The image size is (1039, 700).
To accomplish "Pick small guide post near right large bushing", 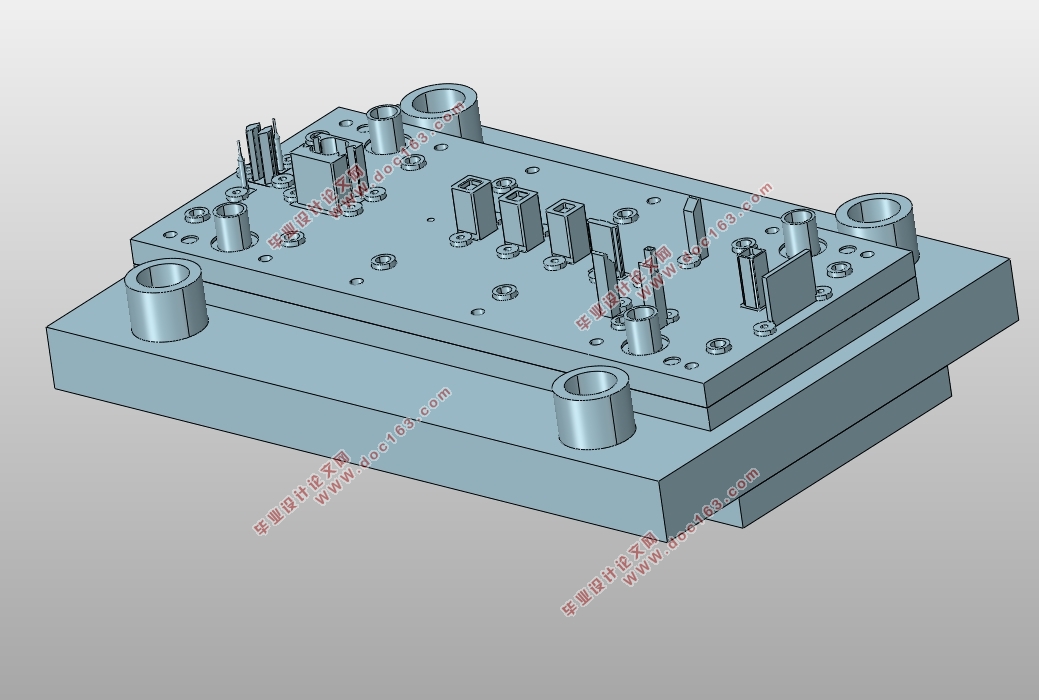I will (800, 232).
